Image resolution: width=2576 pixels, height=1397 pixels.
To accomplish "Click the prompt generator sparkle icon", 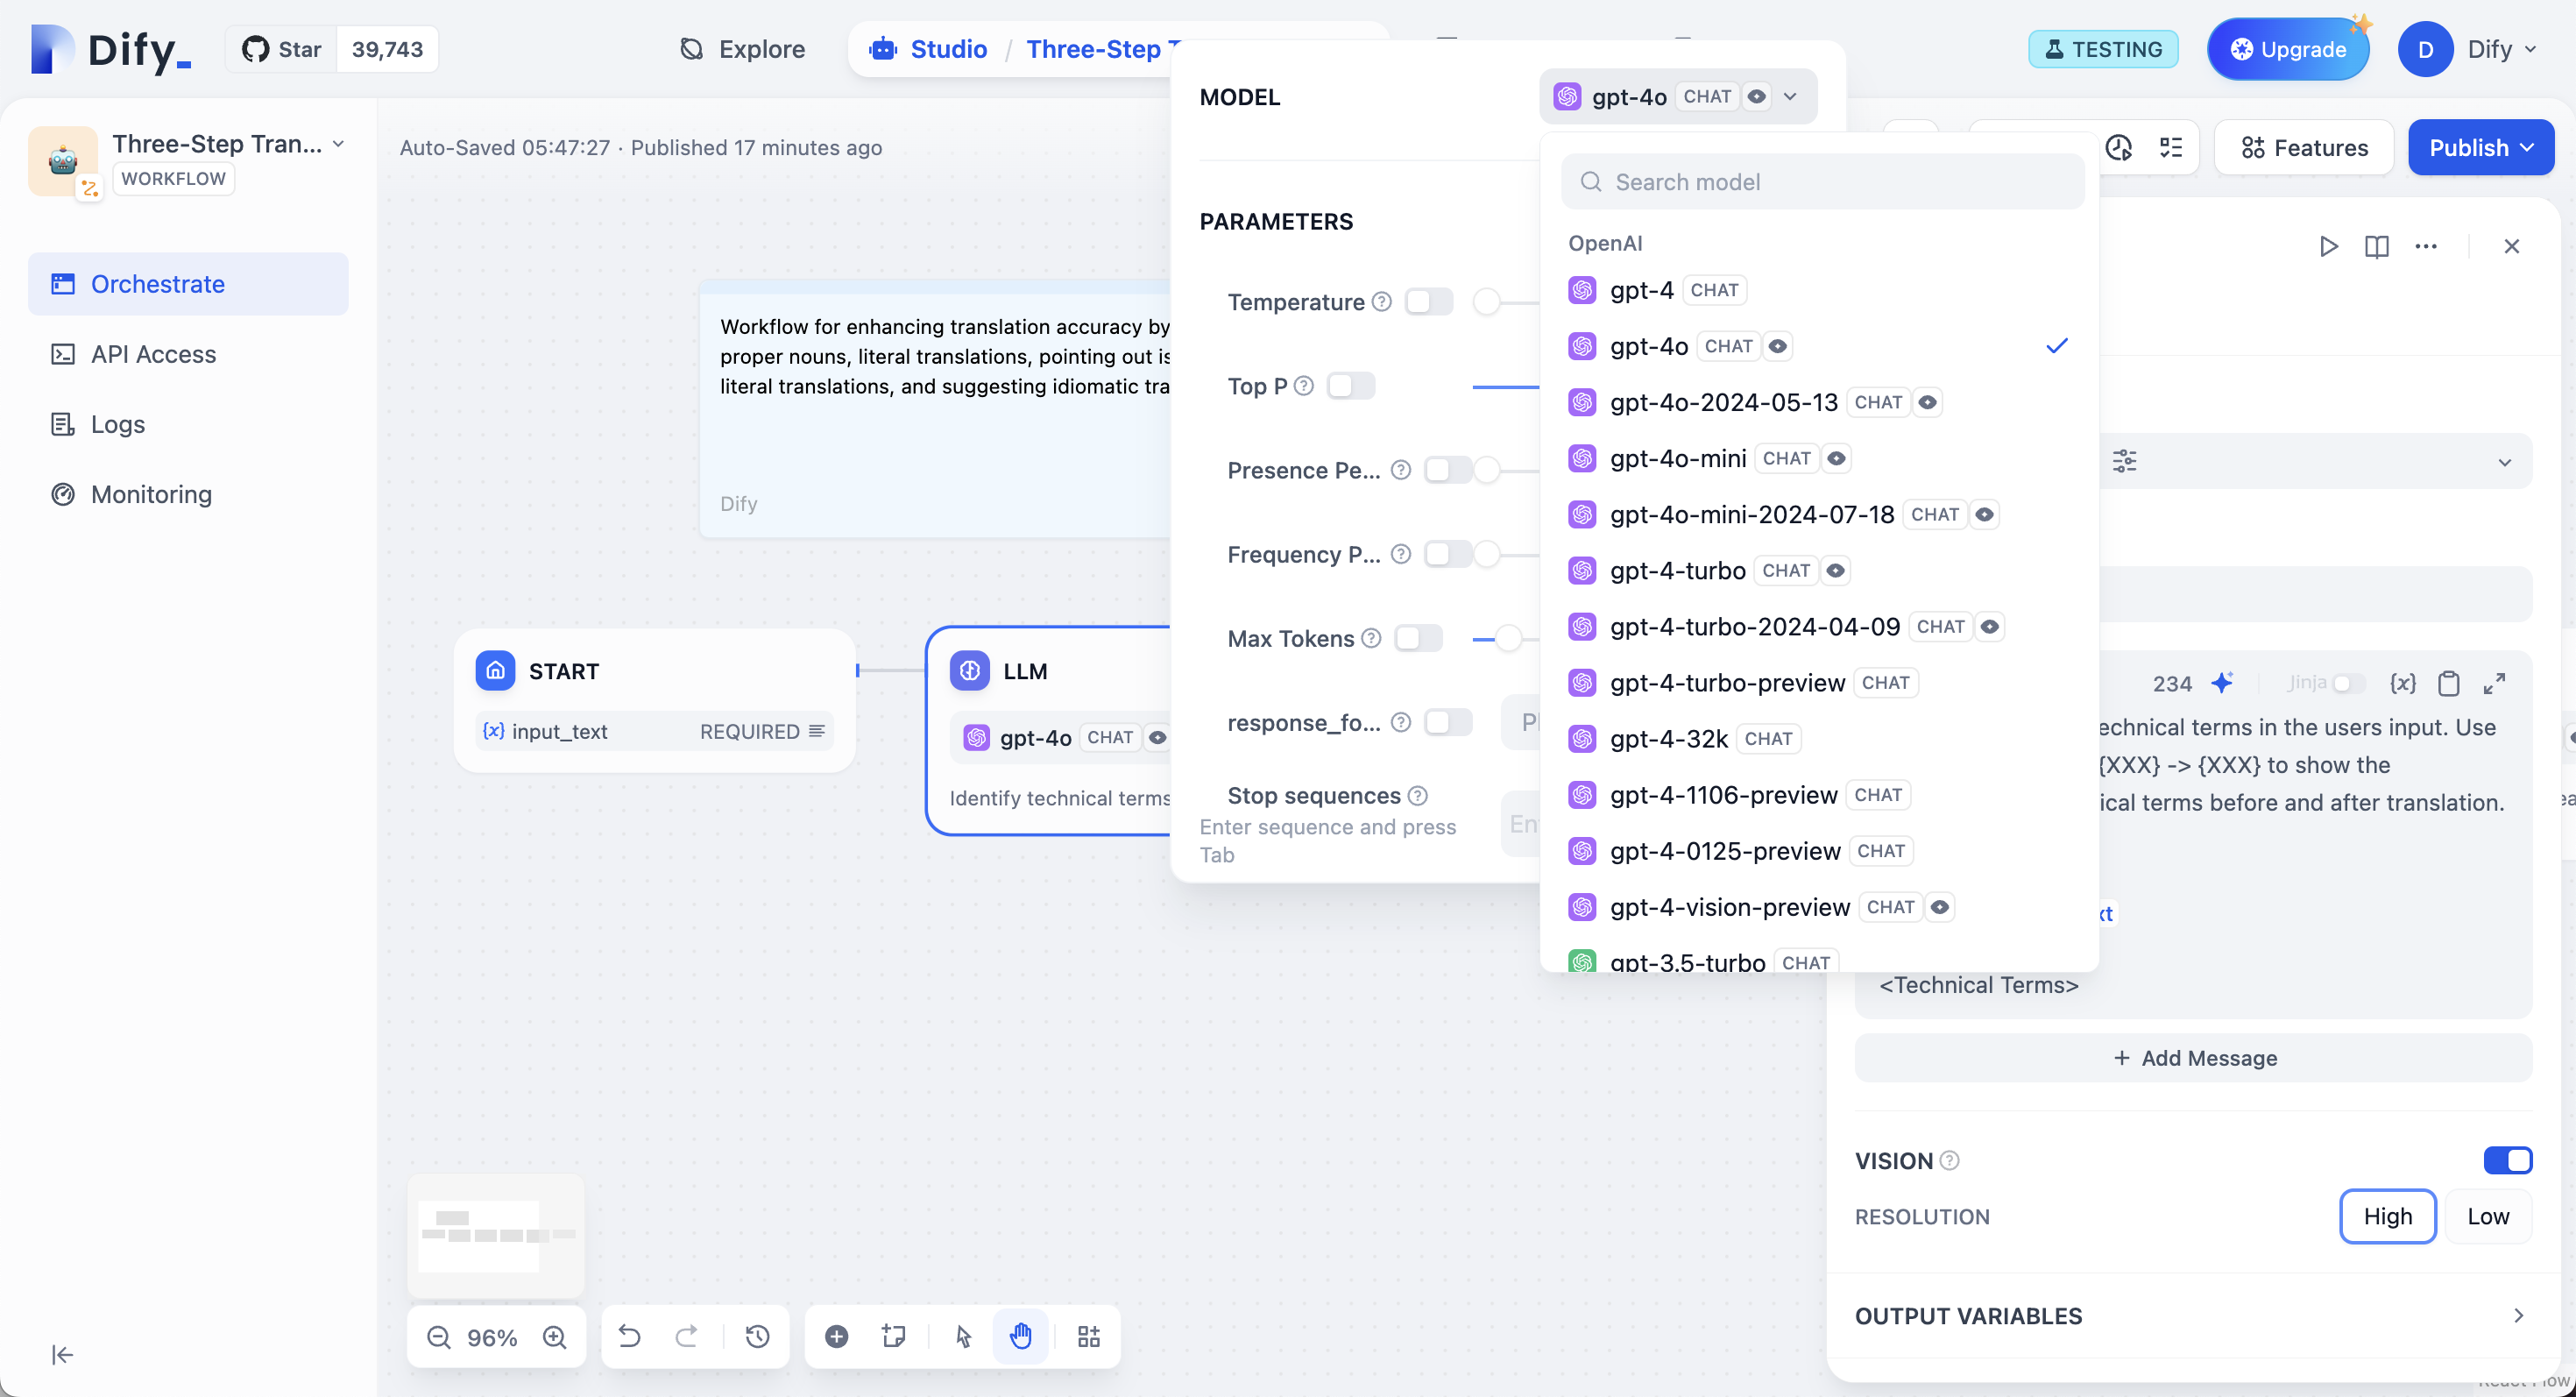I will [x=2222, y=683].
